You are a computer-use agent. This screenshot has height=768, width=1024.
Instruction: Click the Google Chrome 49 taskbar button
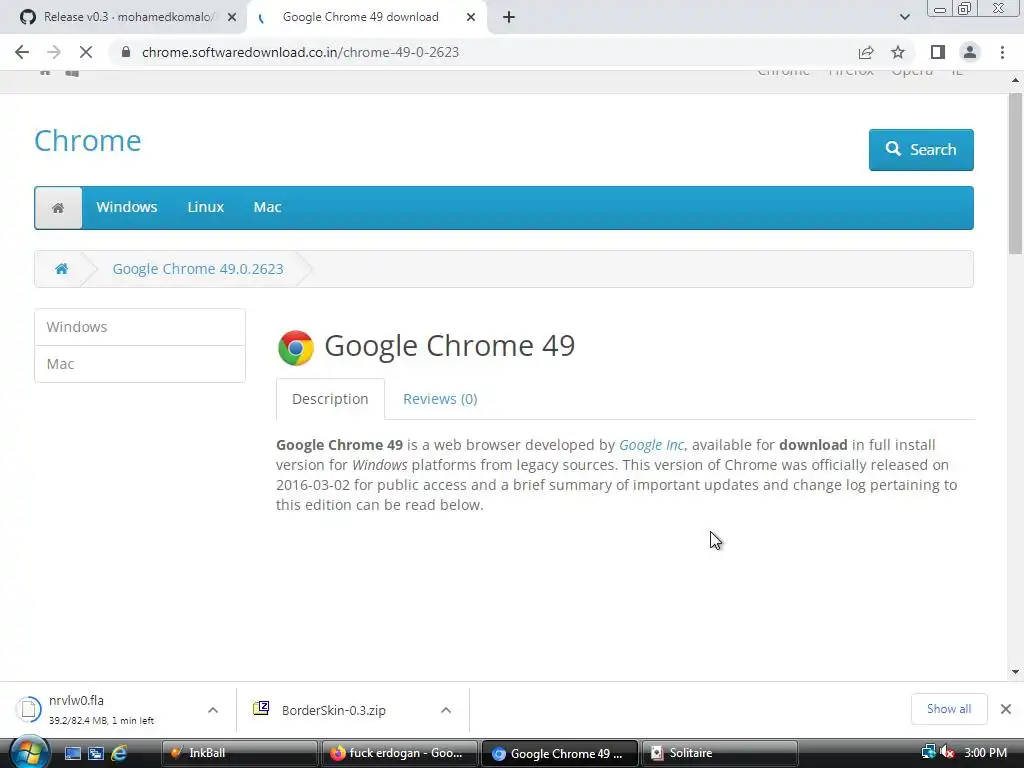(x=560, y=753)
